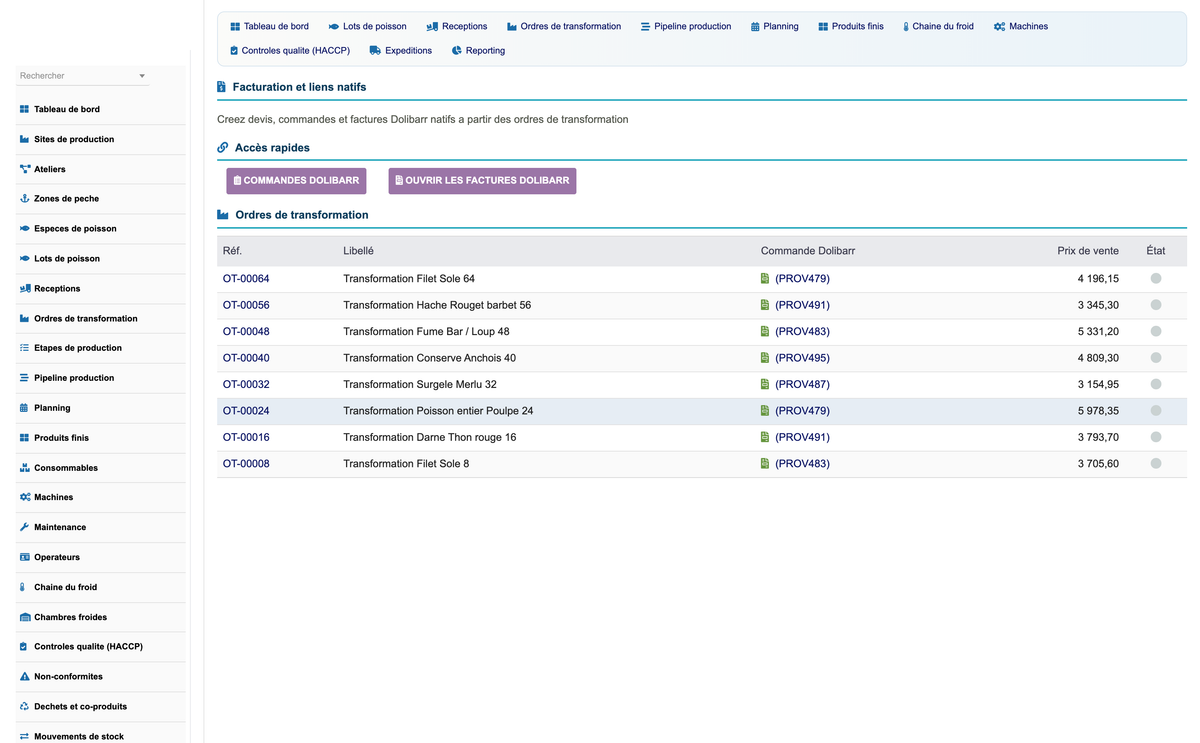The height and width of the screenshot is (743, 1200).
Task: Switch to top Pipeline production tab
Action: point(686,26)
